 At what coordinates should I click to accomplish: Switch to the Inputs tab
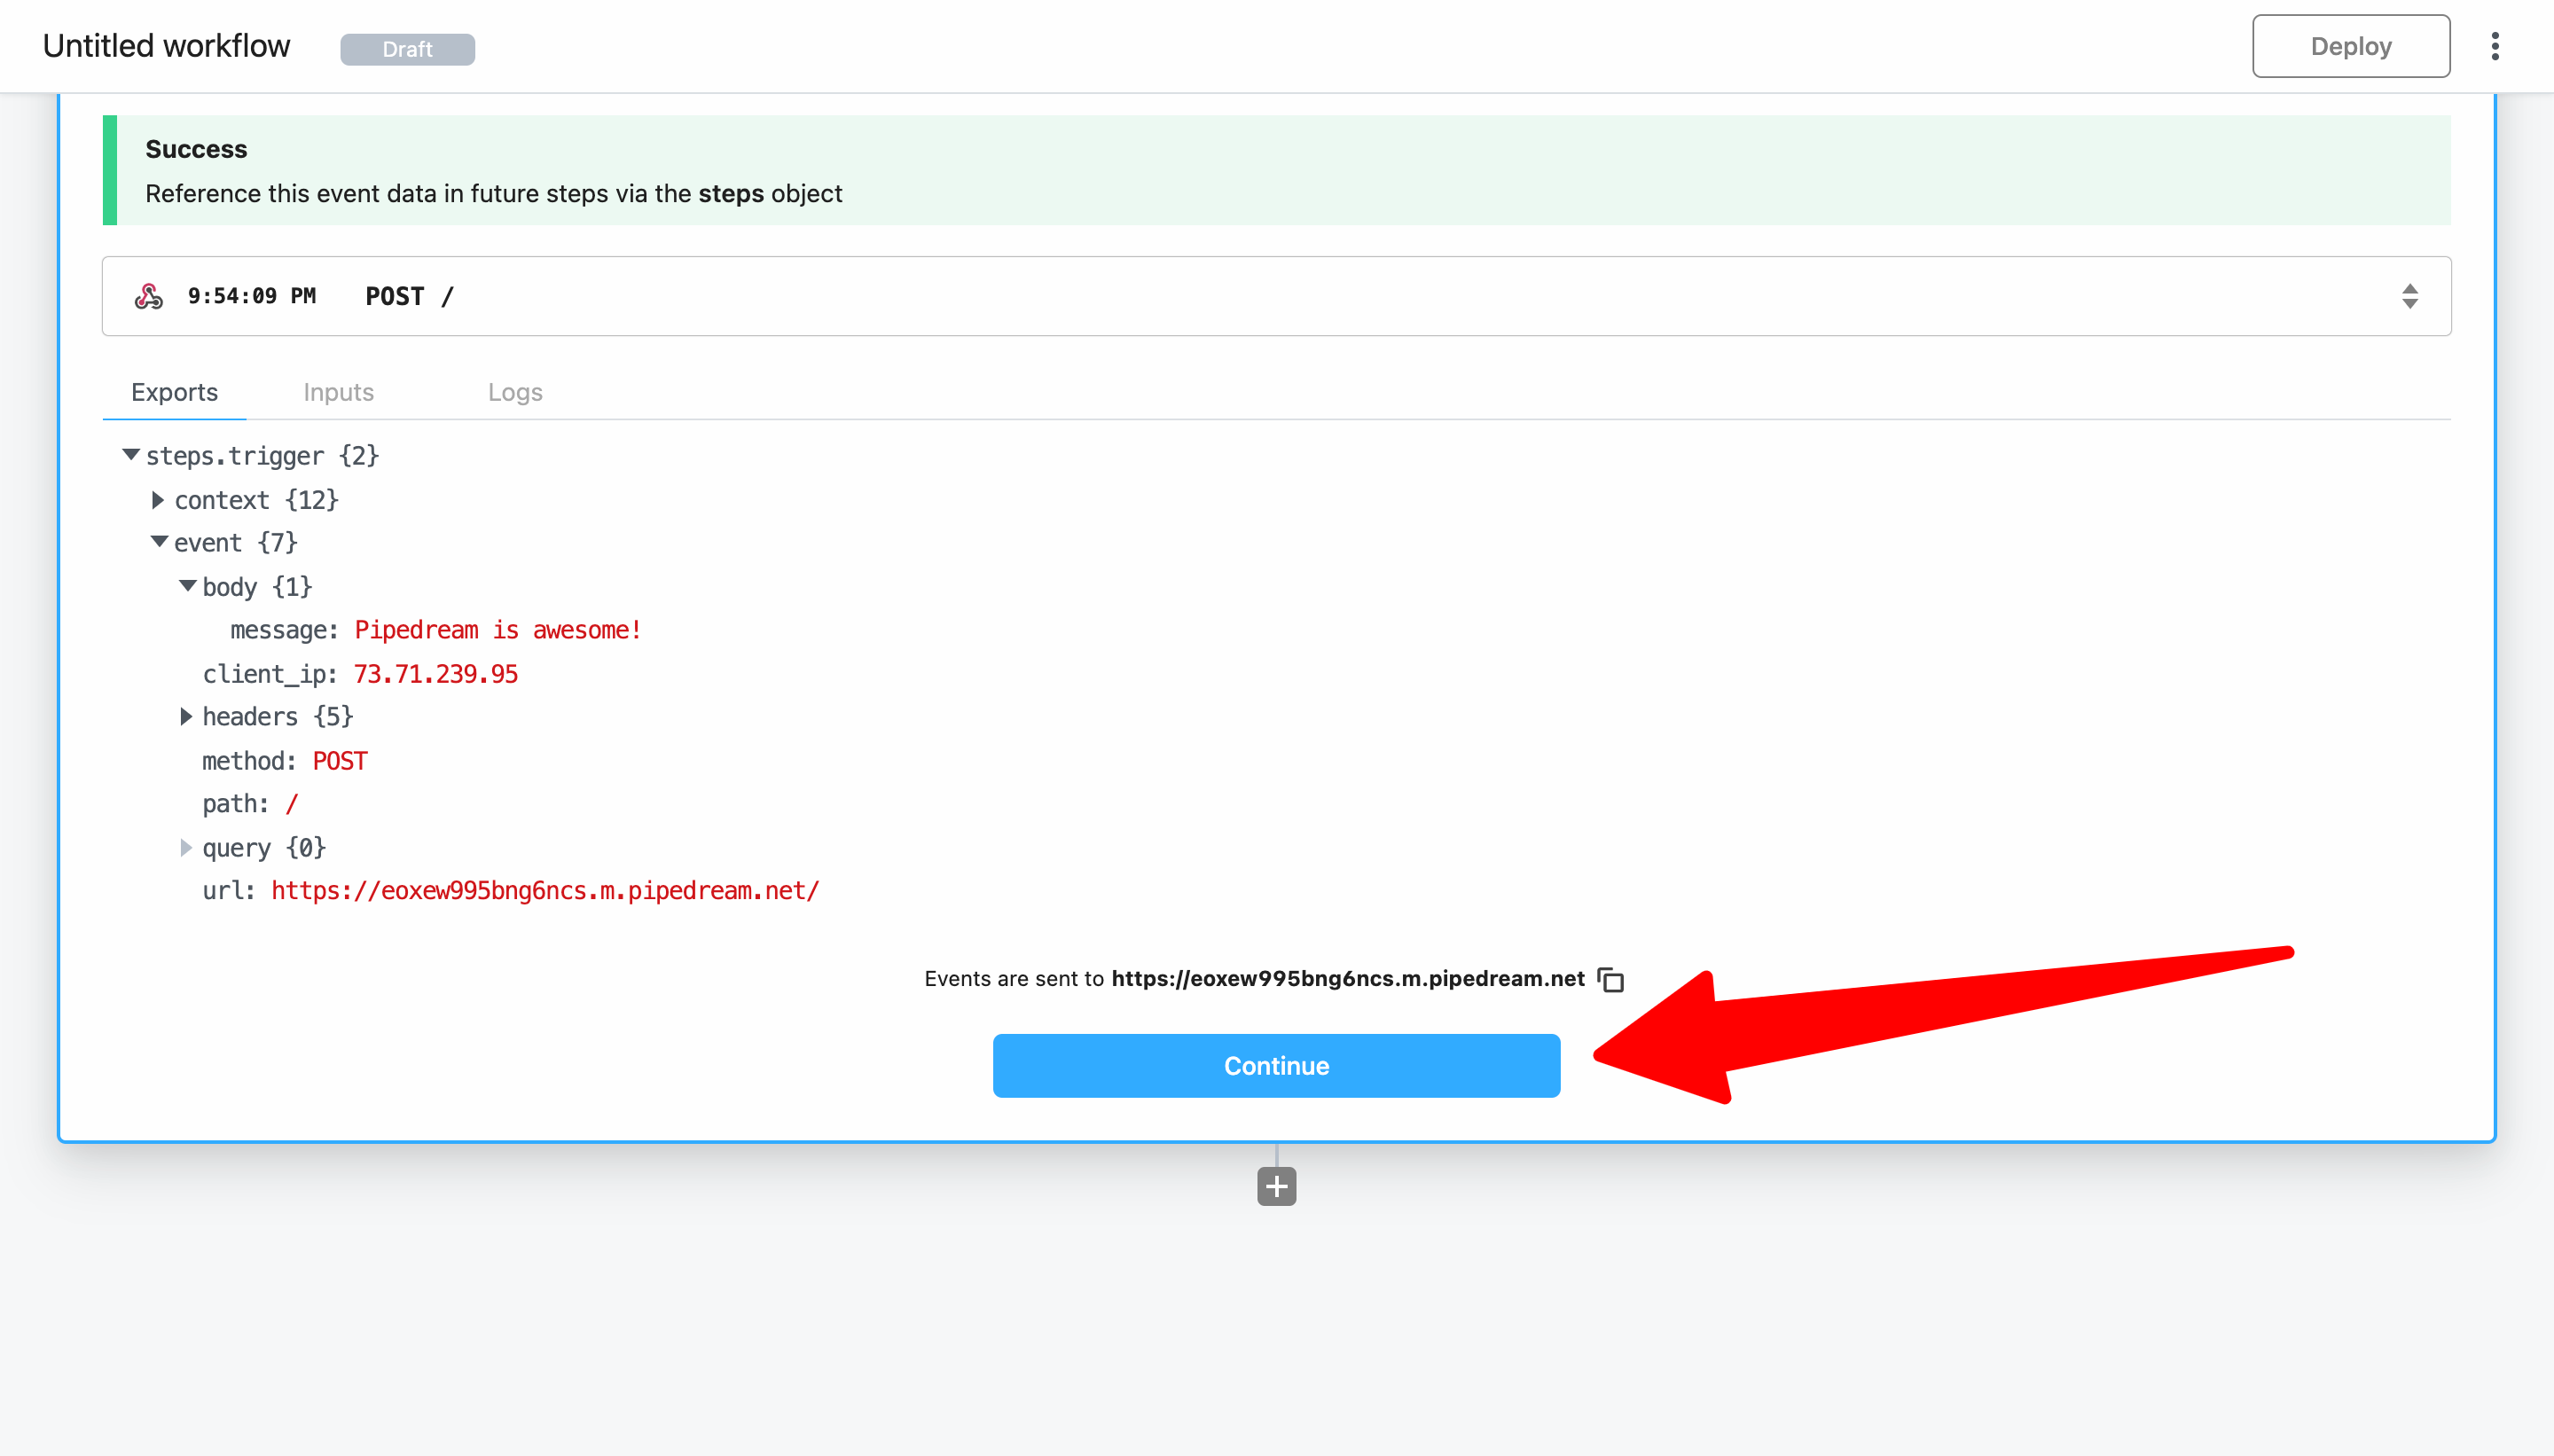click(x=338, y=392)
